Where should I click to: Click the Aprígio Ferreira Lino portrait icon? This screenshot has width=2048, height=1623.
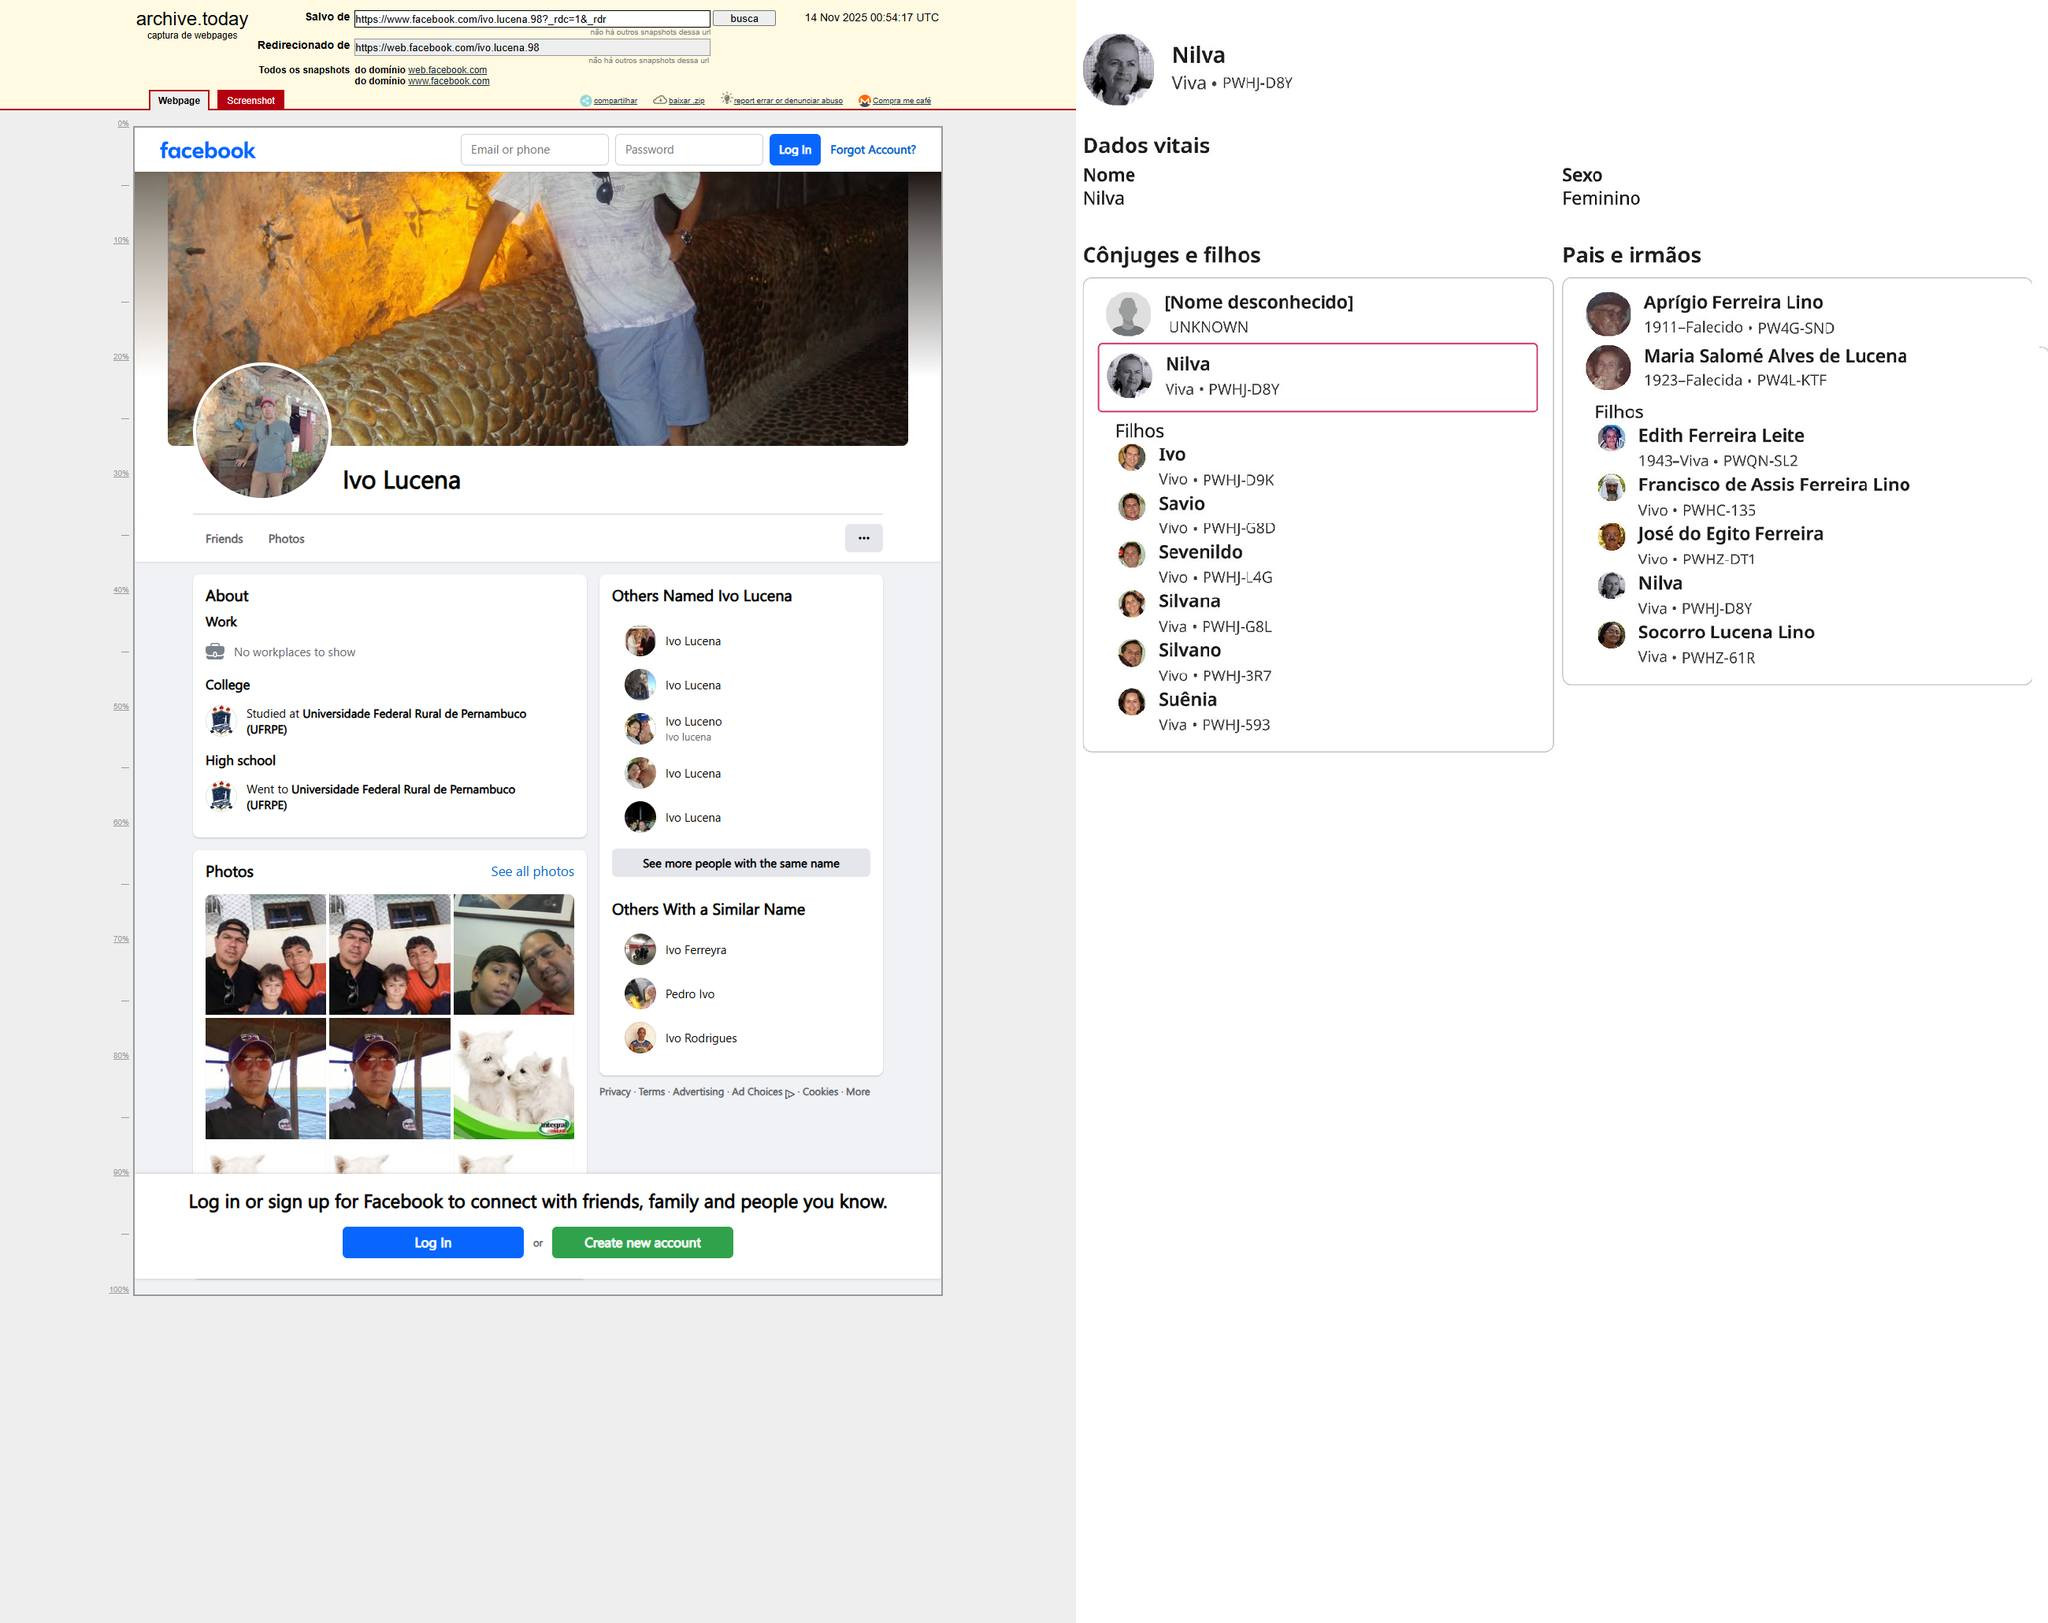[1608, 314]
